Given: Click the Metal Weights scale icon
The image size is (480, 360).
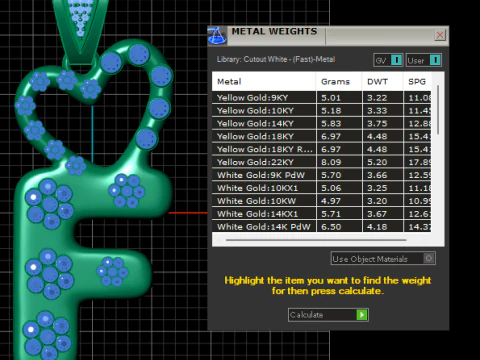Looking at the screenshot, I should tap(217, 36).
